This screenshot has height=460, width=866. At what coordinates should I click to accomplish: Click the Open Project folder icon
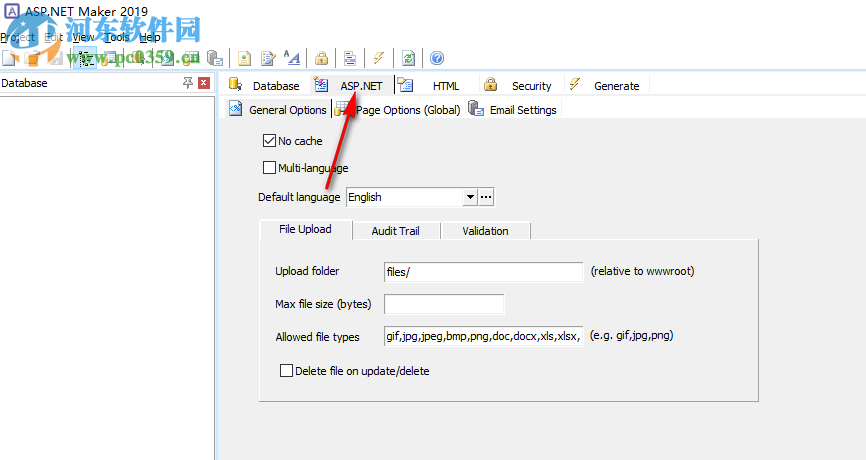point(32,58)
